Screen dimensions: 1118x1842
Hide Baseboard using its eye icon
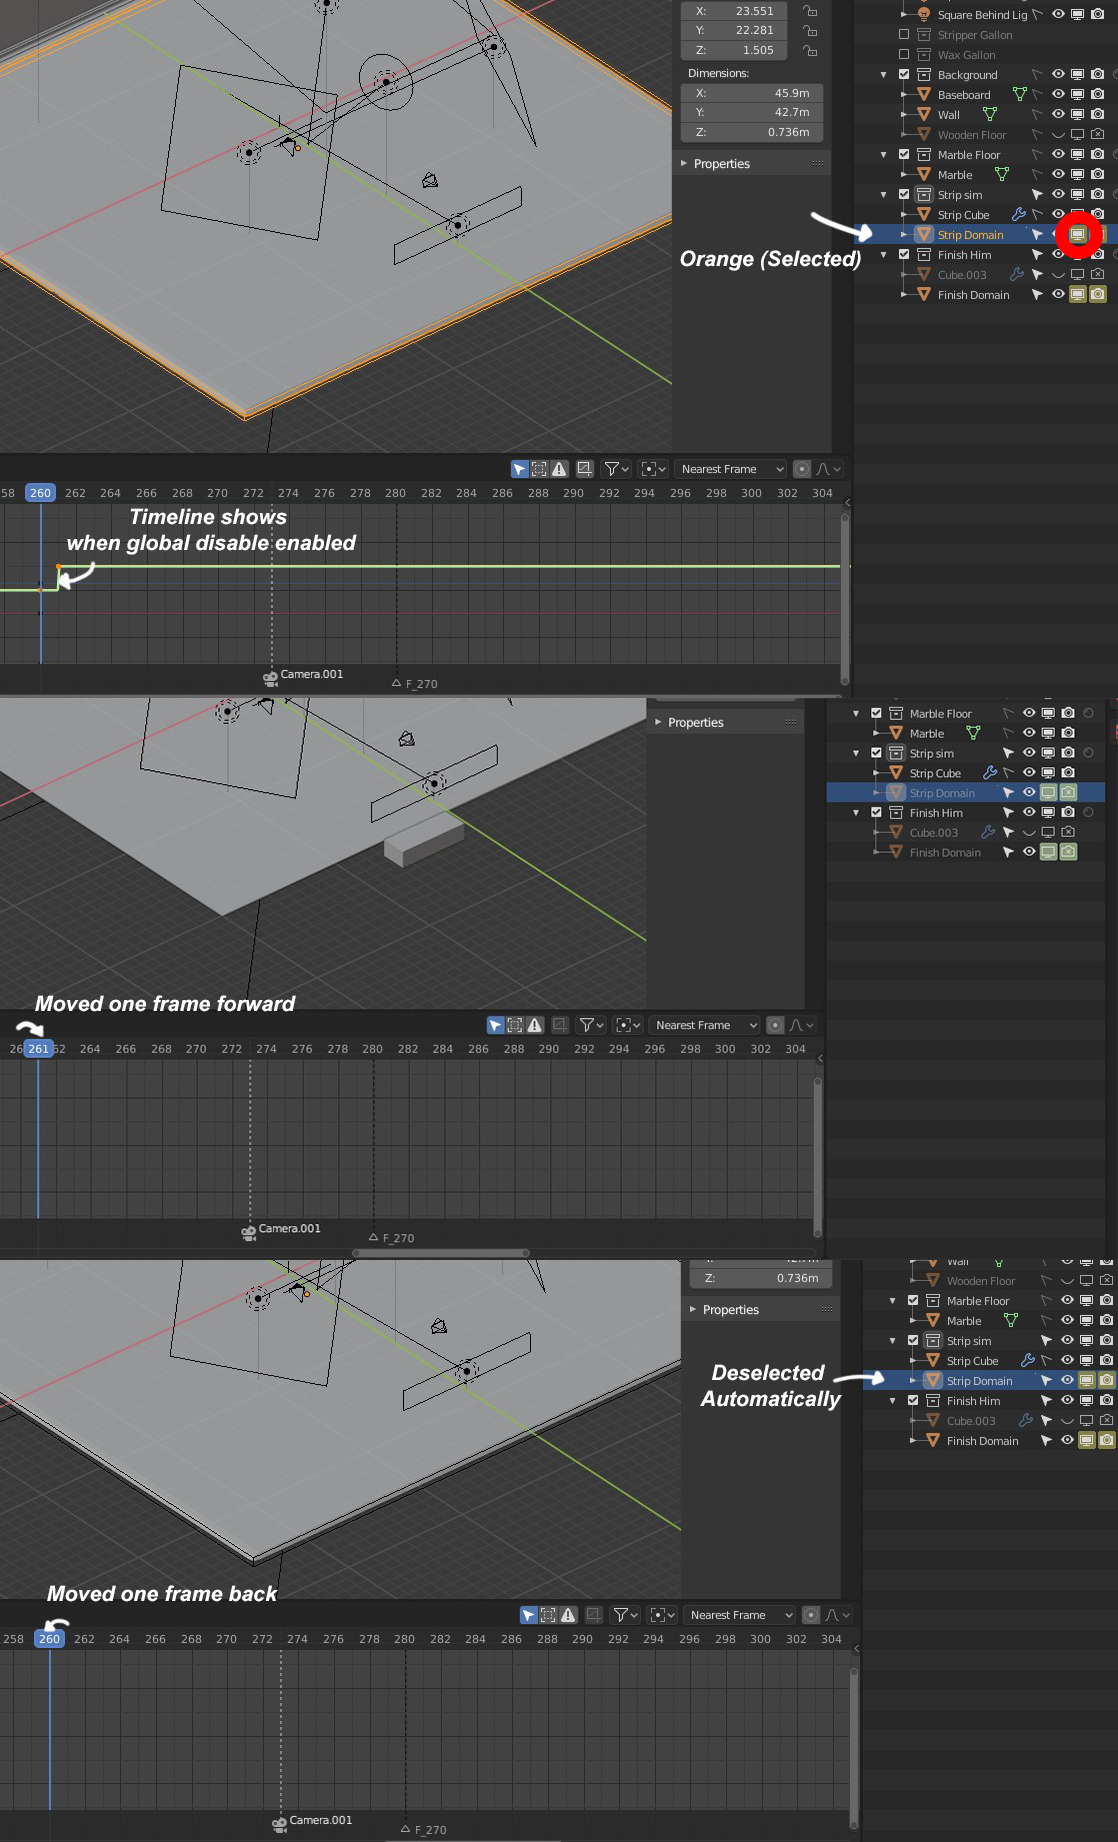pyautogui.click(x=1058, y=95)
